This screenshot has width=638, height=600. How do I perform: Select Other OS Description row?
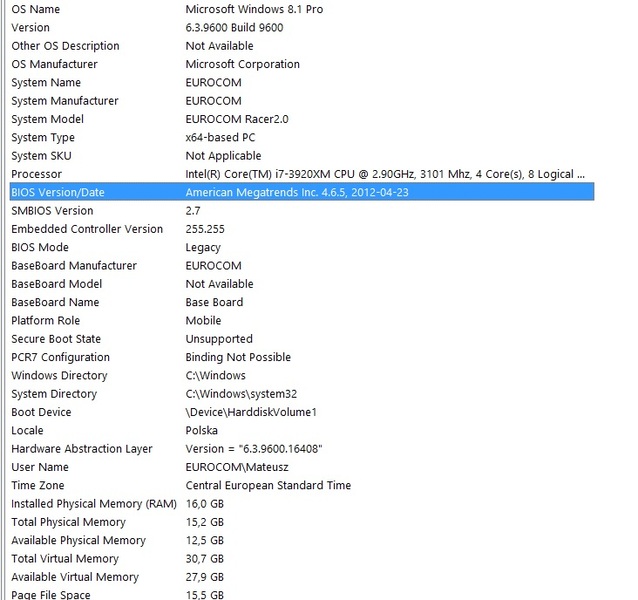click(302, 46)
